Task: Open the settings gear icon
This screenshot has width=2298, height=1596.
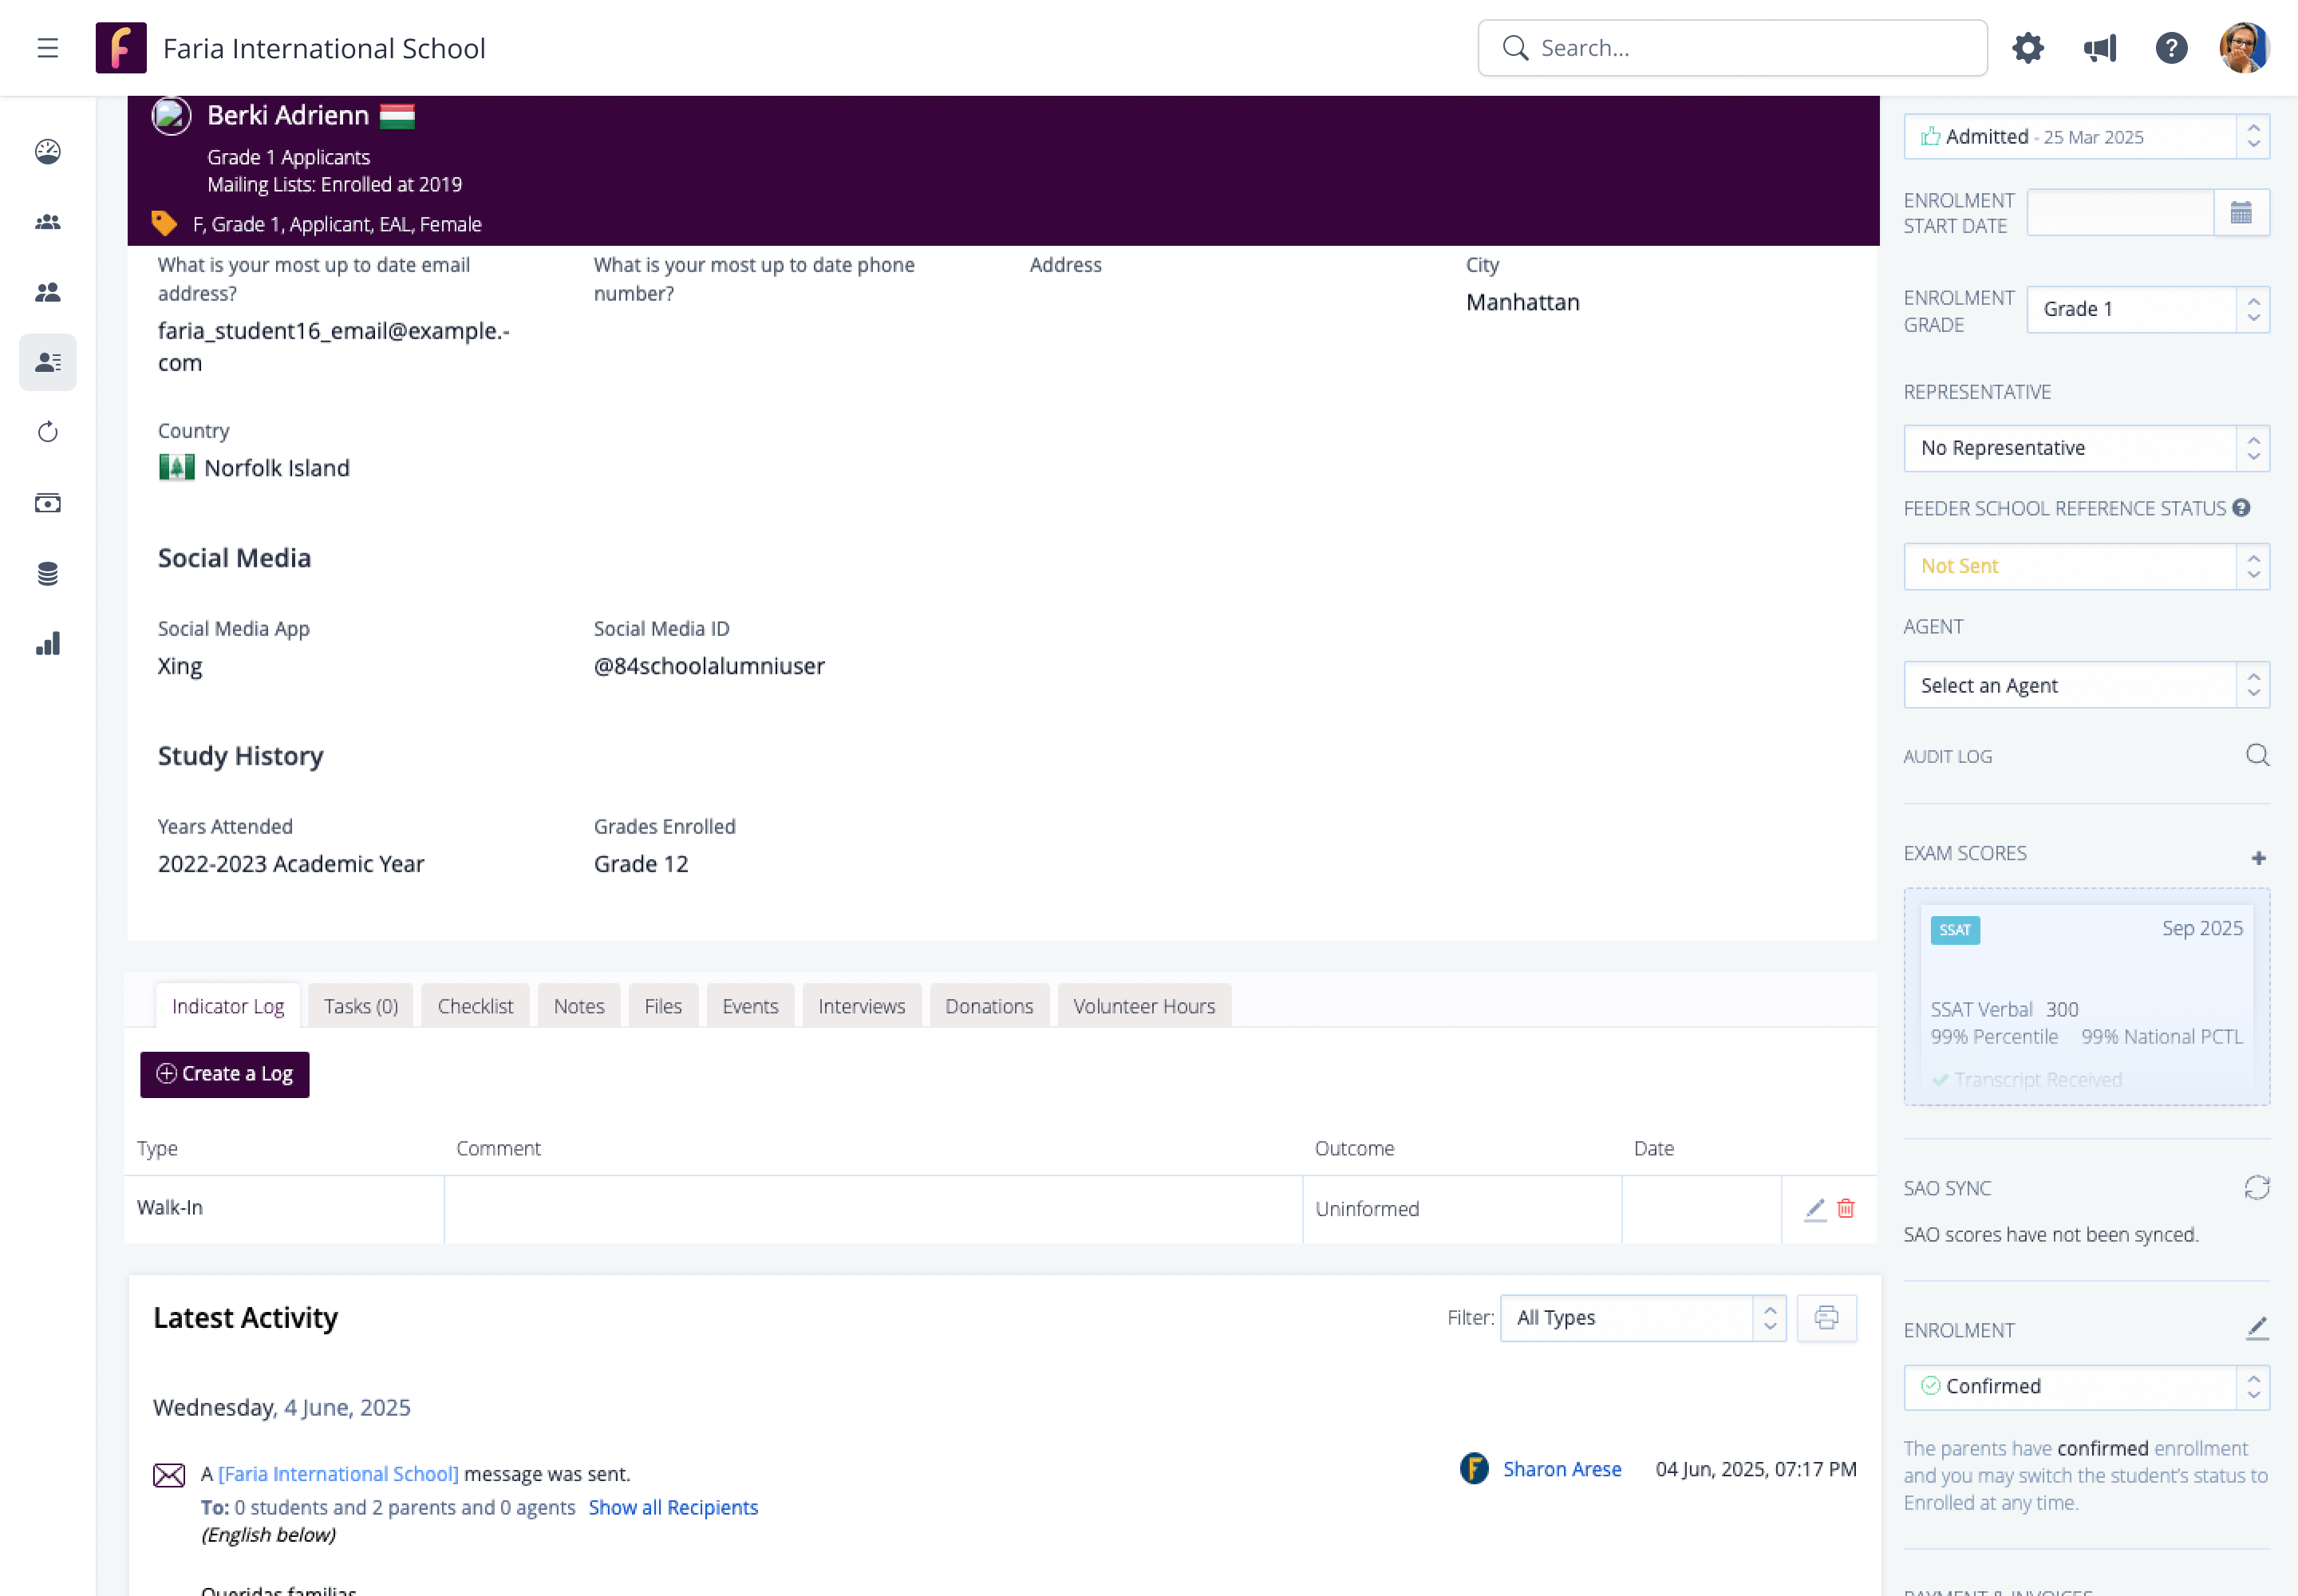Action: tap(2027, 48)
